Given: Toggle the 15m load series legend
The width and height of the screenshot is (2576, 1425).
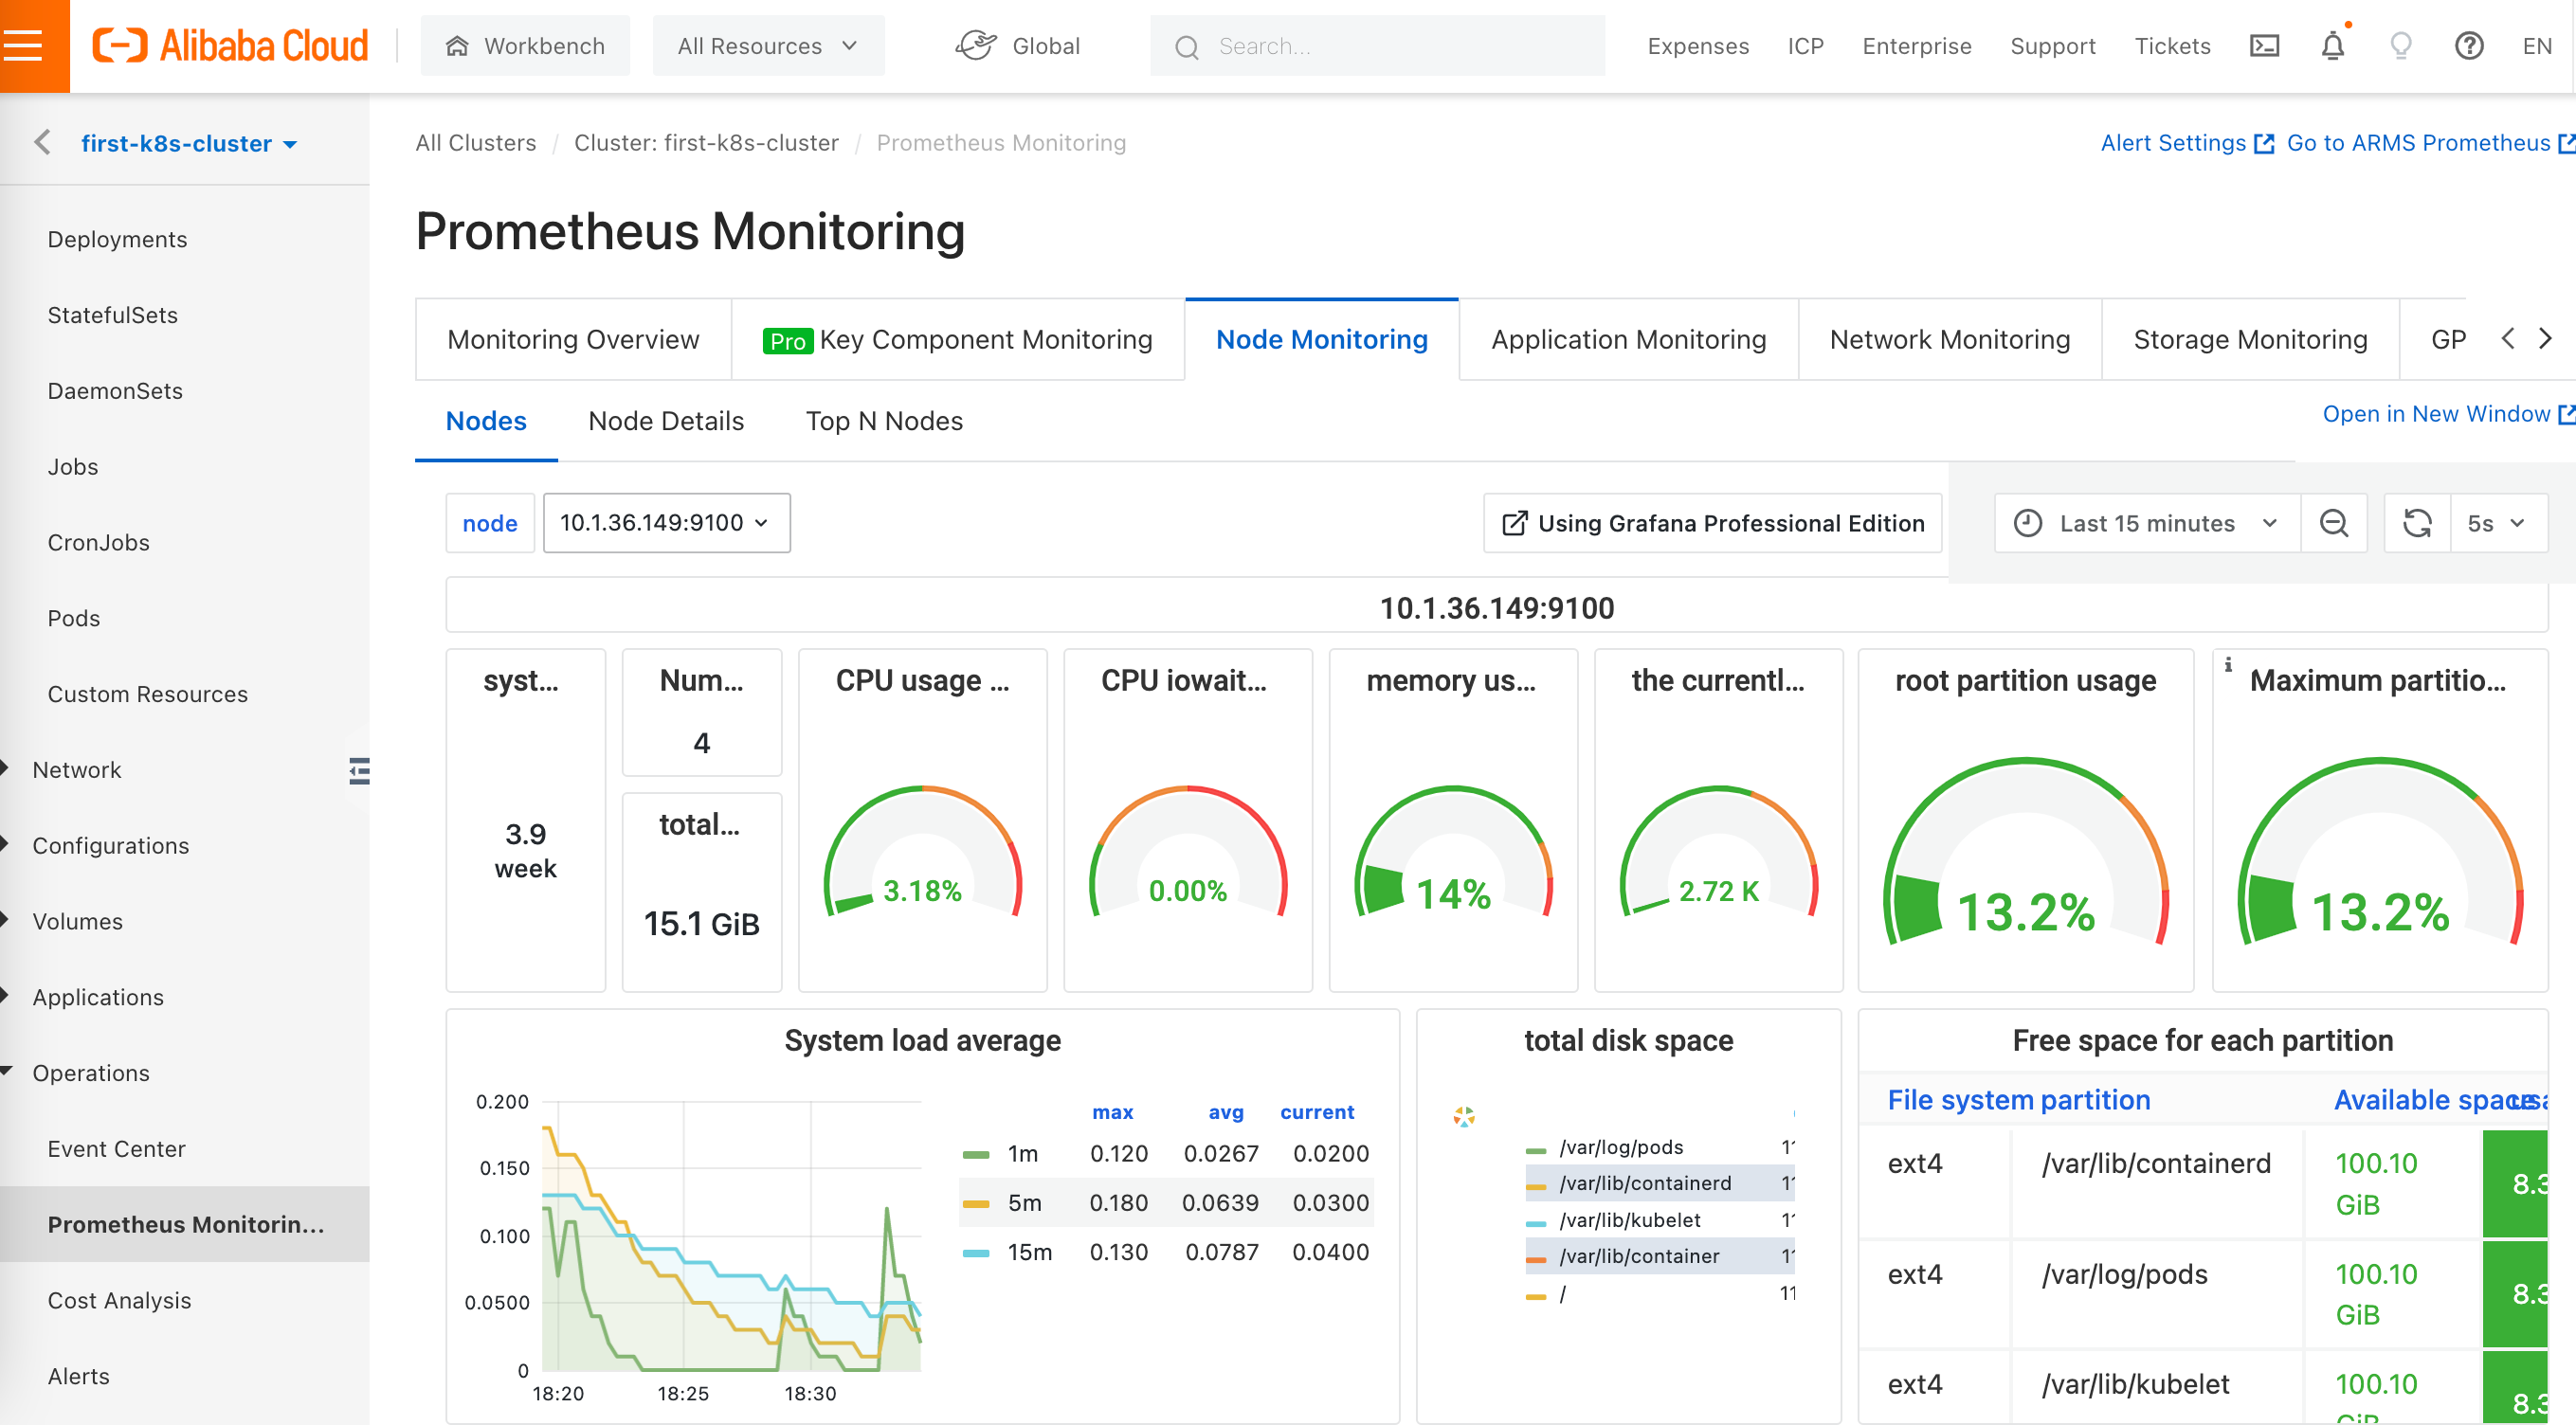Looking at the screenshot, I should 1028,1252.
